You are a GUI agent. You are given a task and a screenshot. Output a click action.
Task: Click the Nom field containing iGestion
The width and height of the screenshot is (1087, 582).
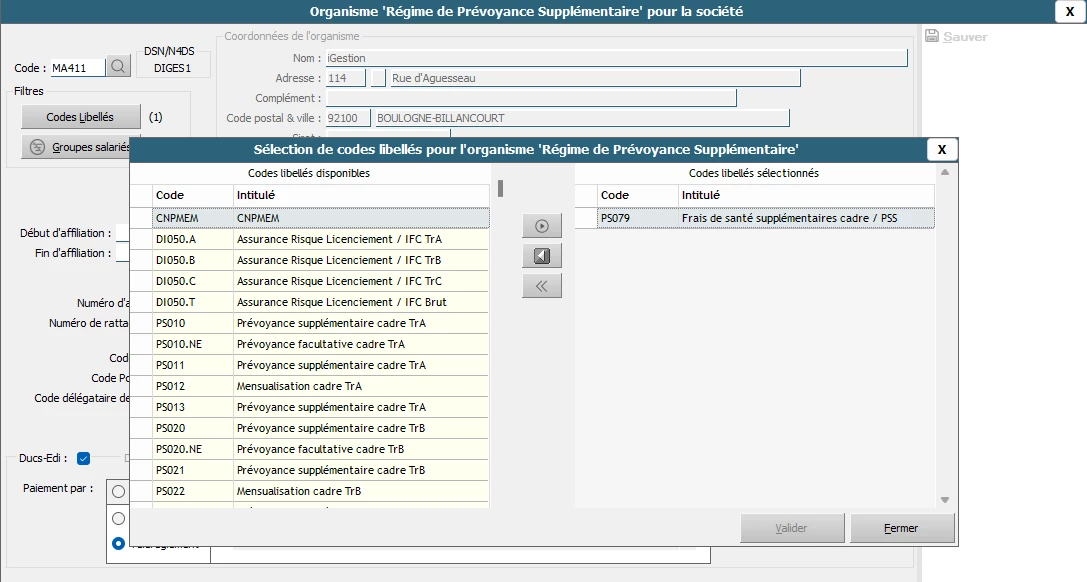point(616,58)
